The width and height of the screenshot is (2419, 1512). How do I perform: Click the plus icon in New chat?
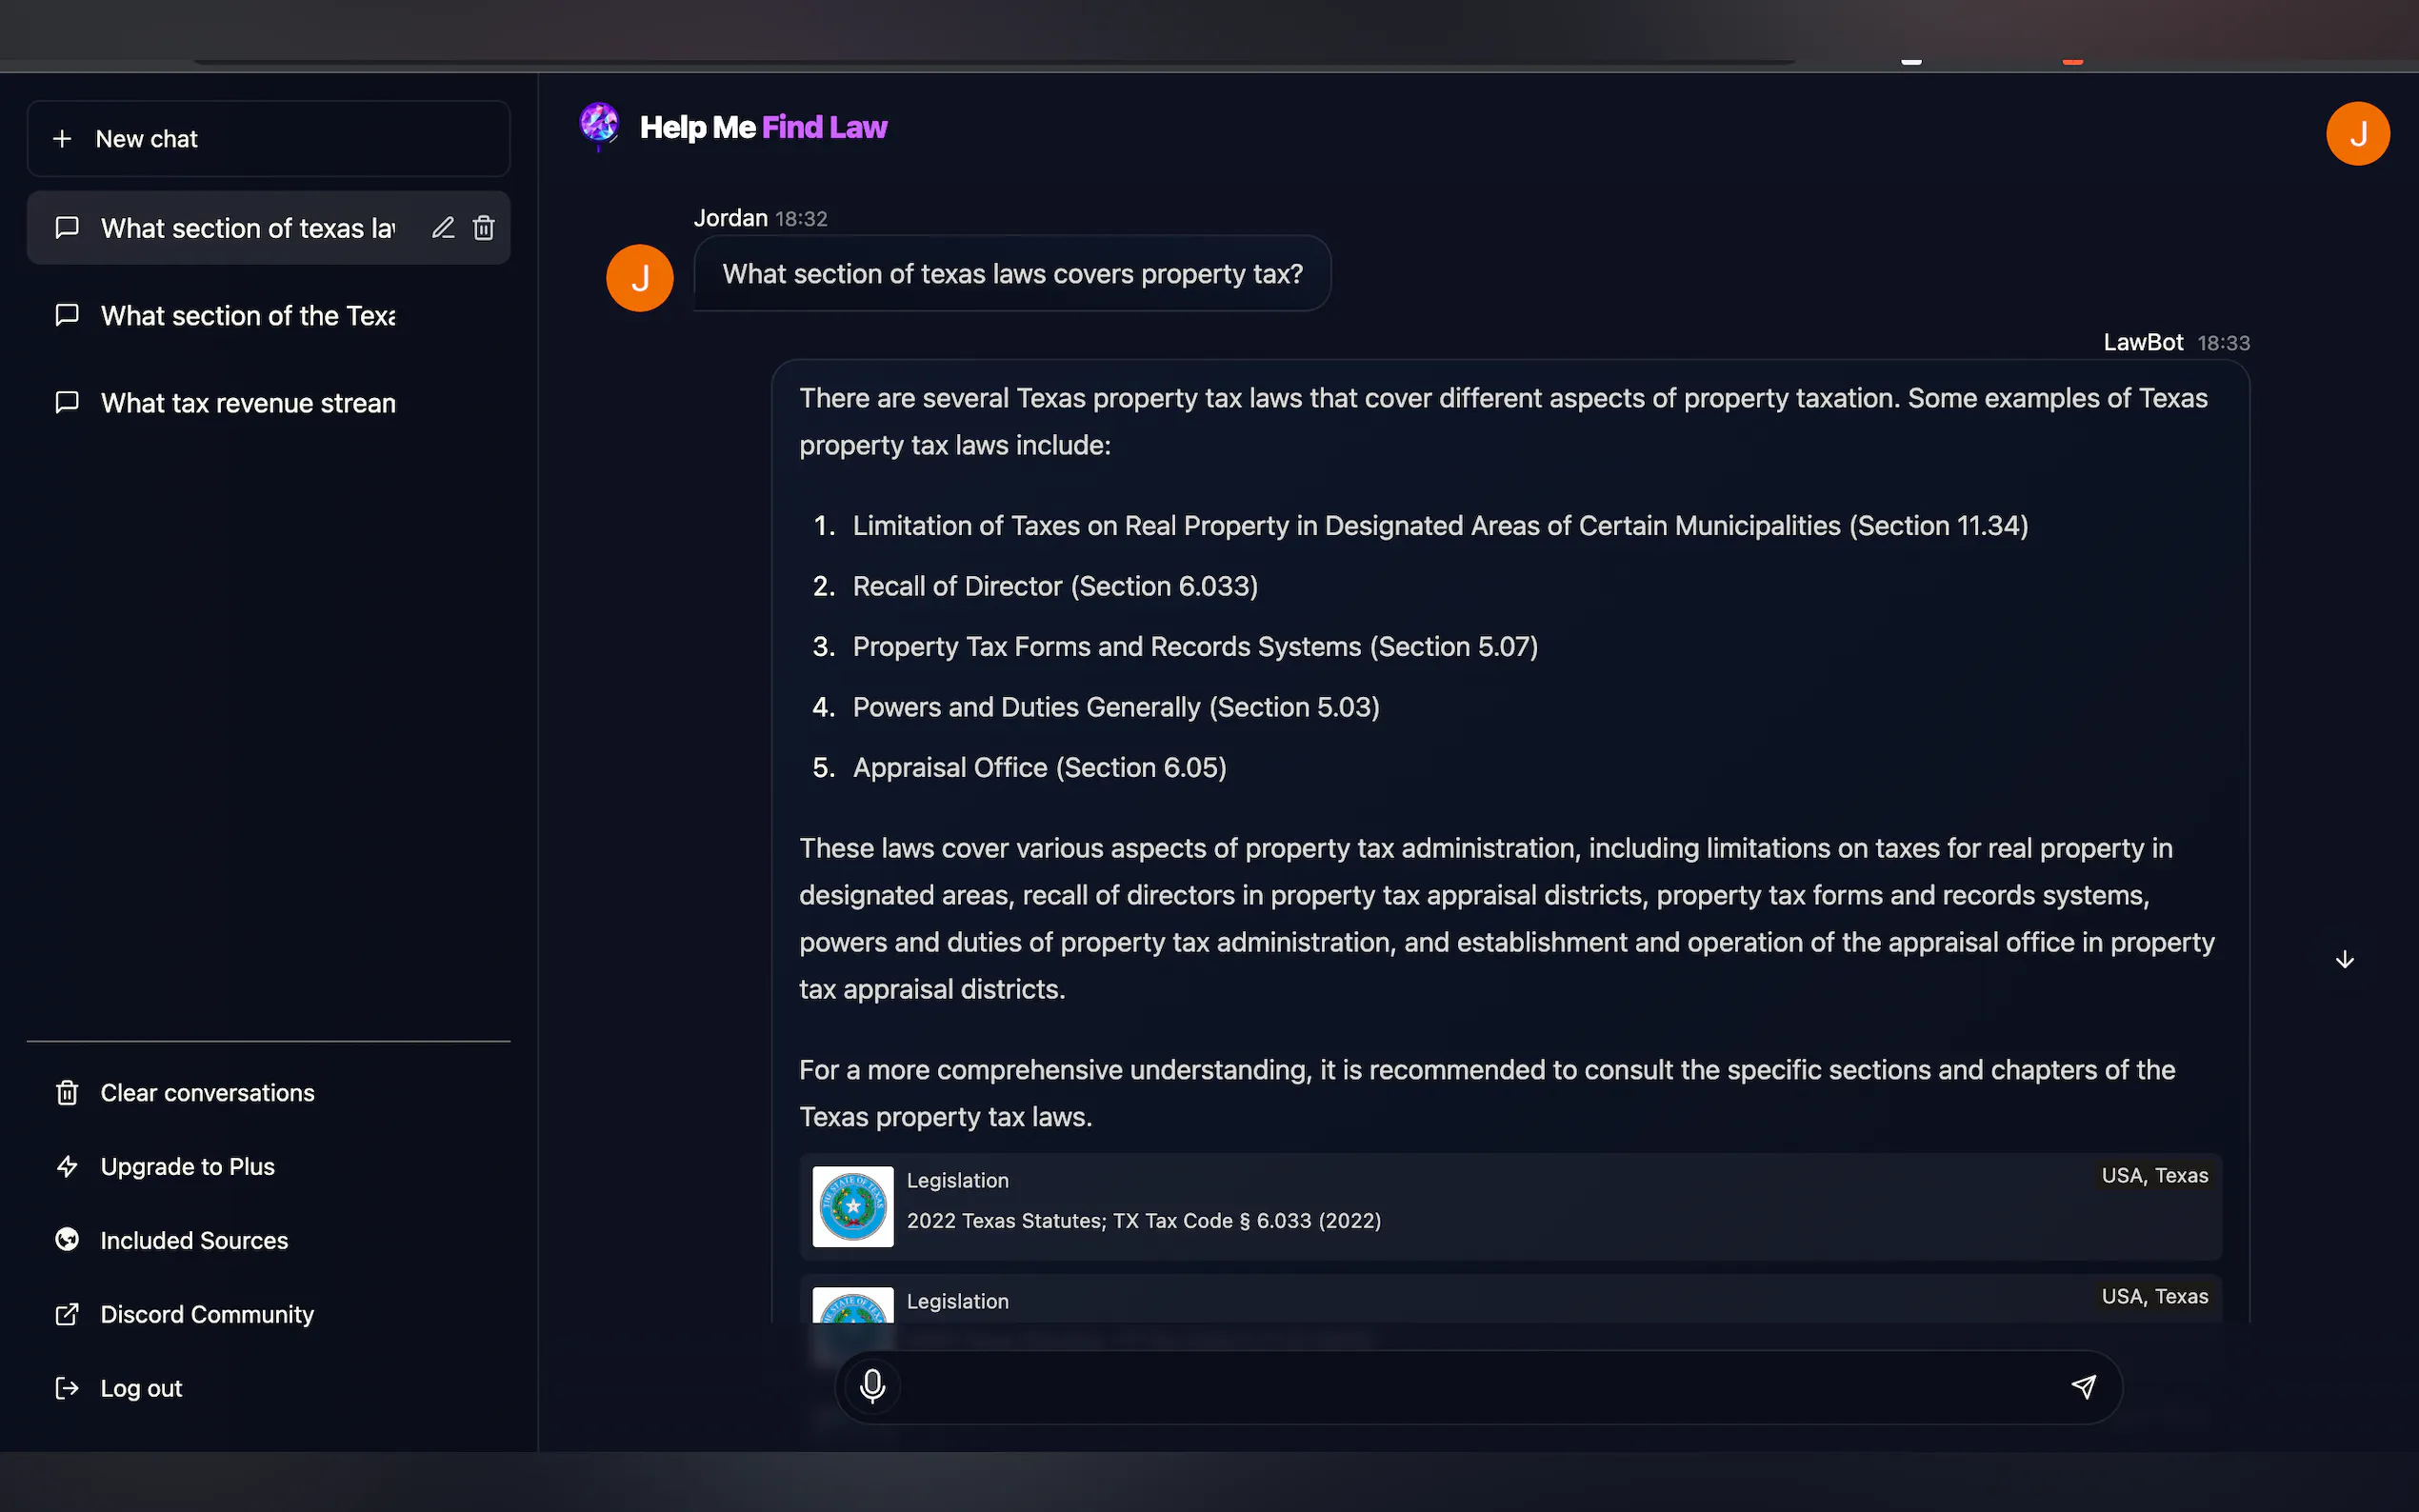pos(62,139)
